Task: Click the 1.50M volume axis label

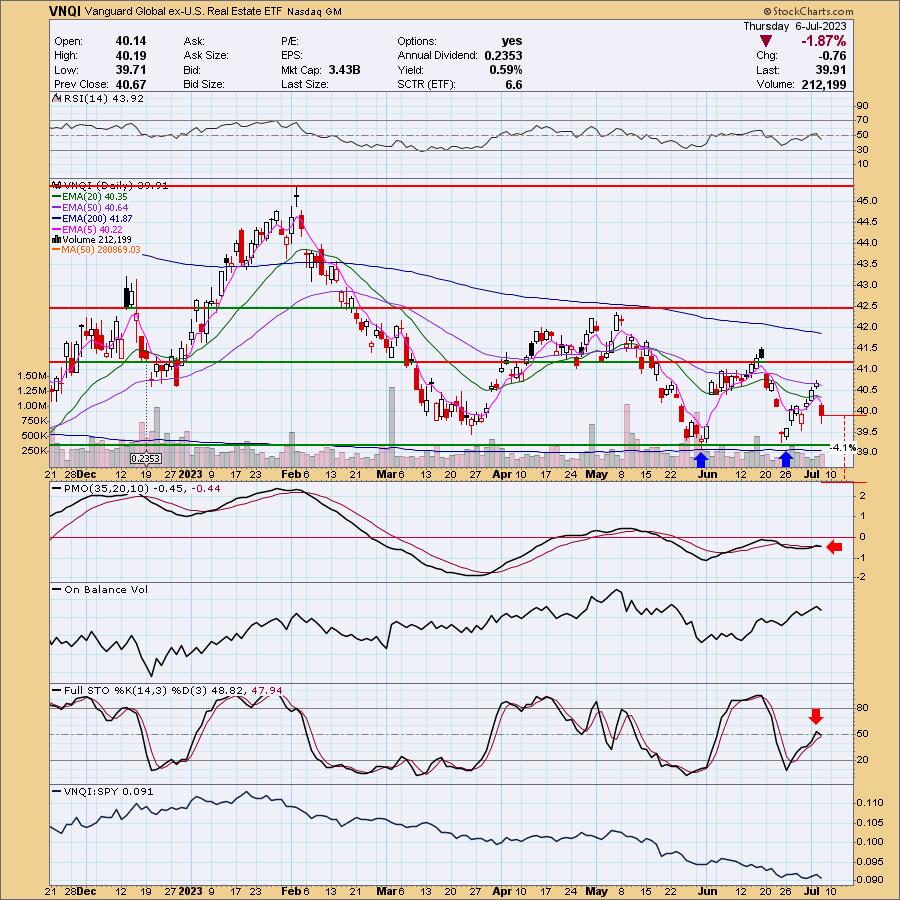Action: [x=32, y=376]
